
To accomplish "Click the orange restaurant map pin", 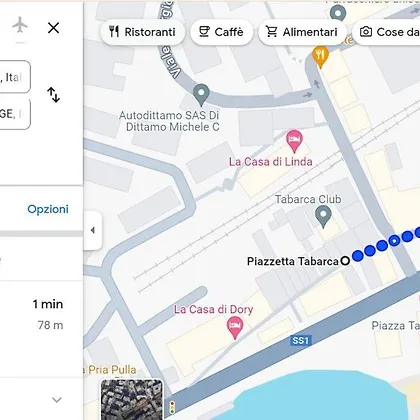I will (320, 56).
